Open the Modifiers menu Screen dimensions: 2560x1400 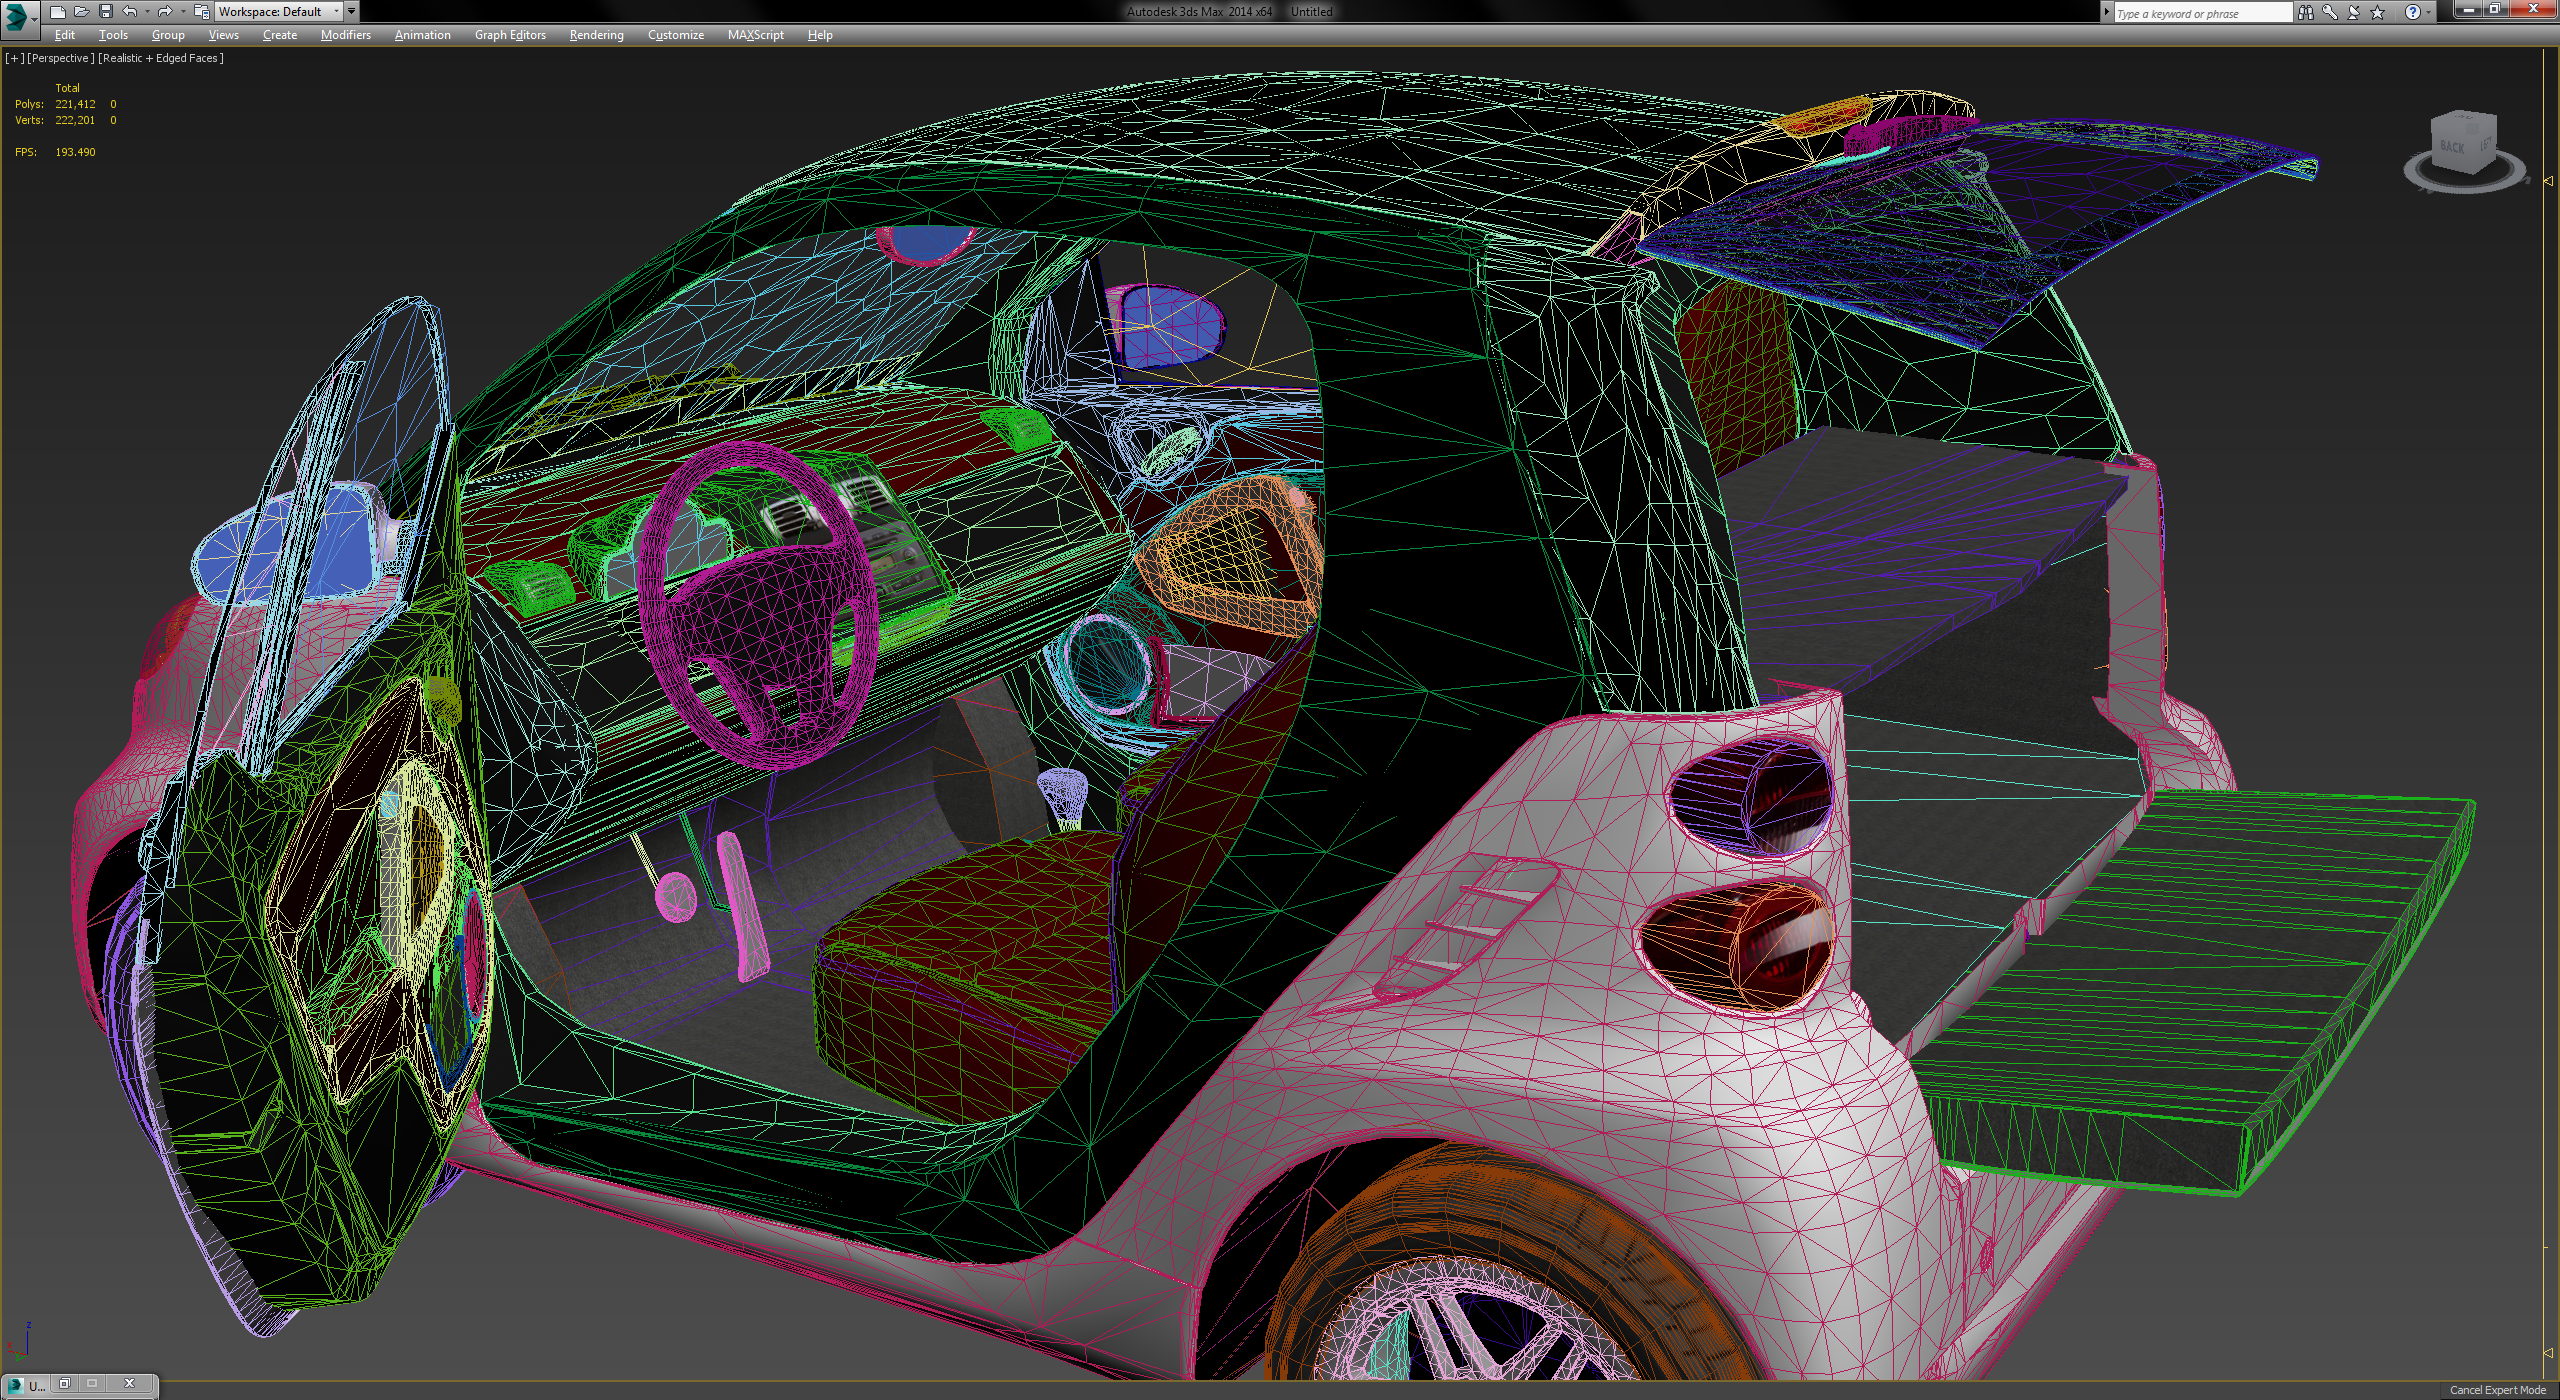345,35
